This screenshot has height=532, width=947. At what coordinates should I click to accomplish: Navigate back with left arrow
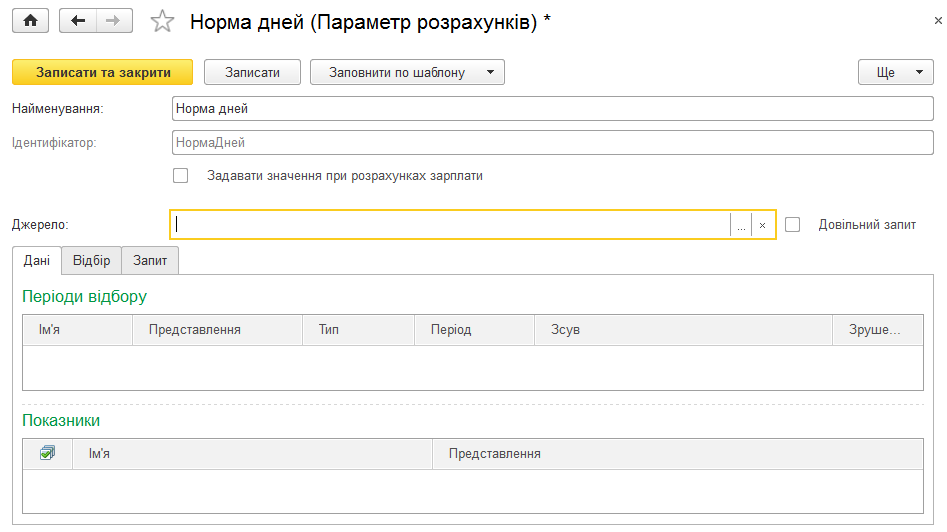click(78, 21)
